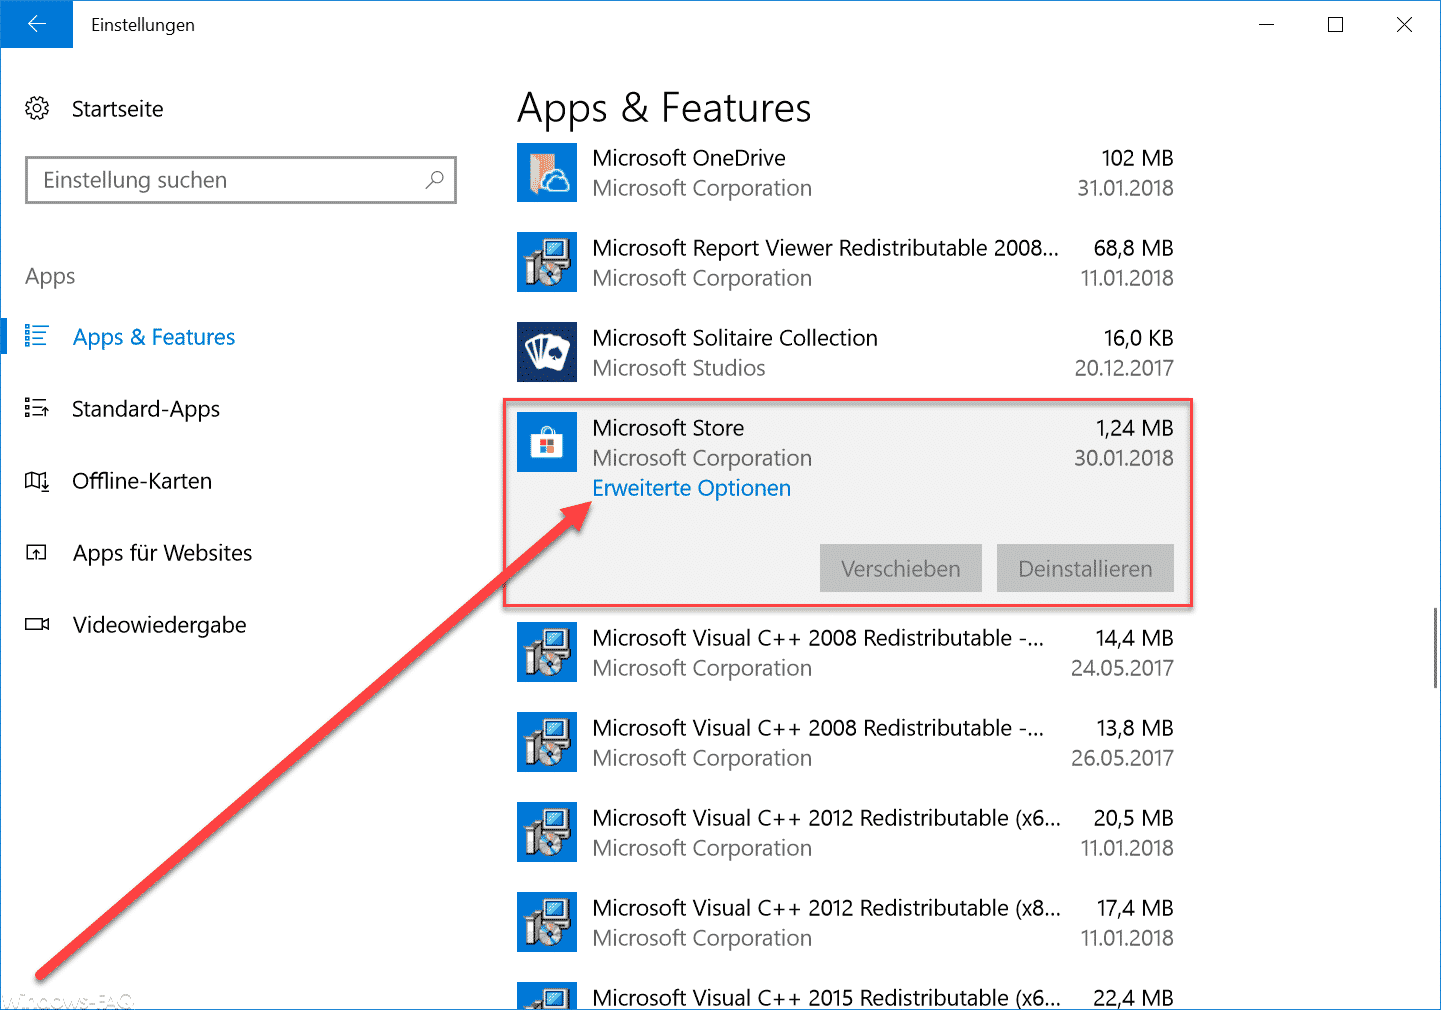Select Visual C++ 2008 Redistributable dated 24.05.2017
The width and height of the screenshot is (1441, 1010).
pyautogui.click(x=818, y=638)
